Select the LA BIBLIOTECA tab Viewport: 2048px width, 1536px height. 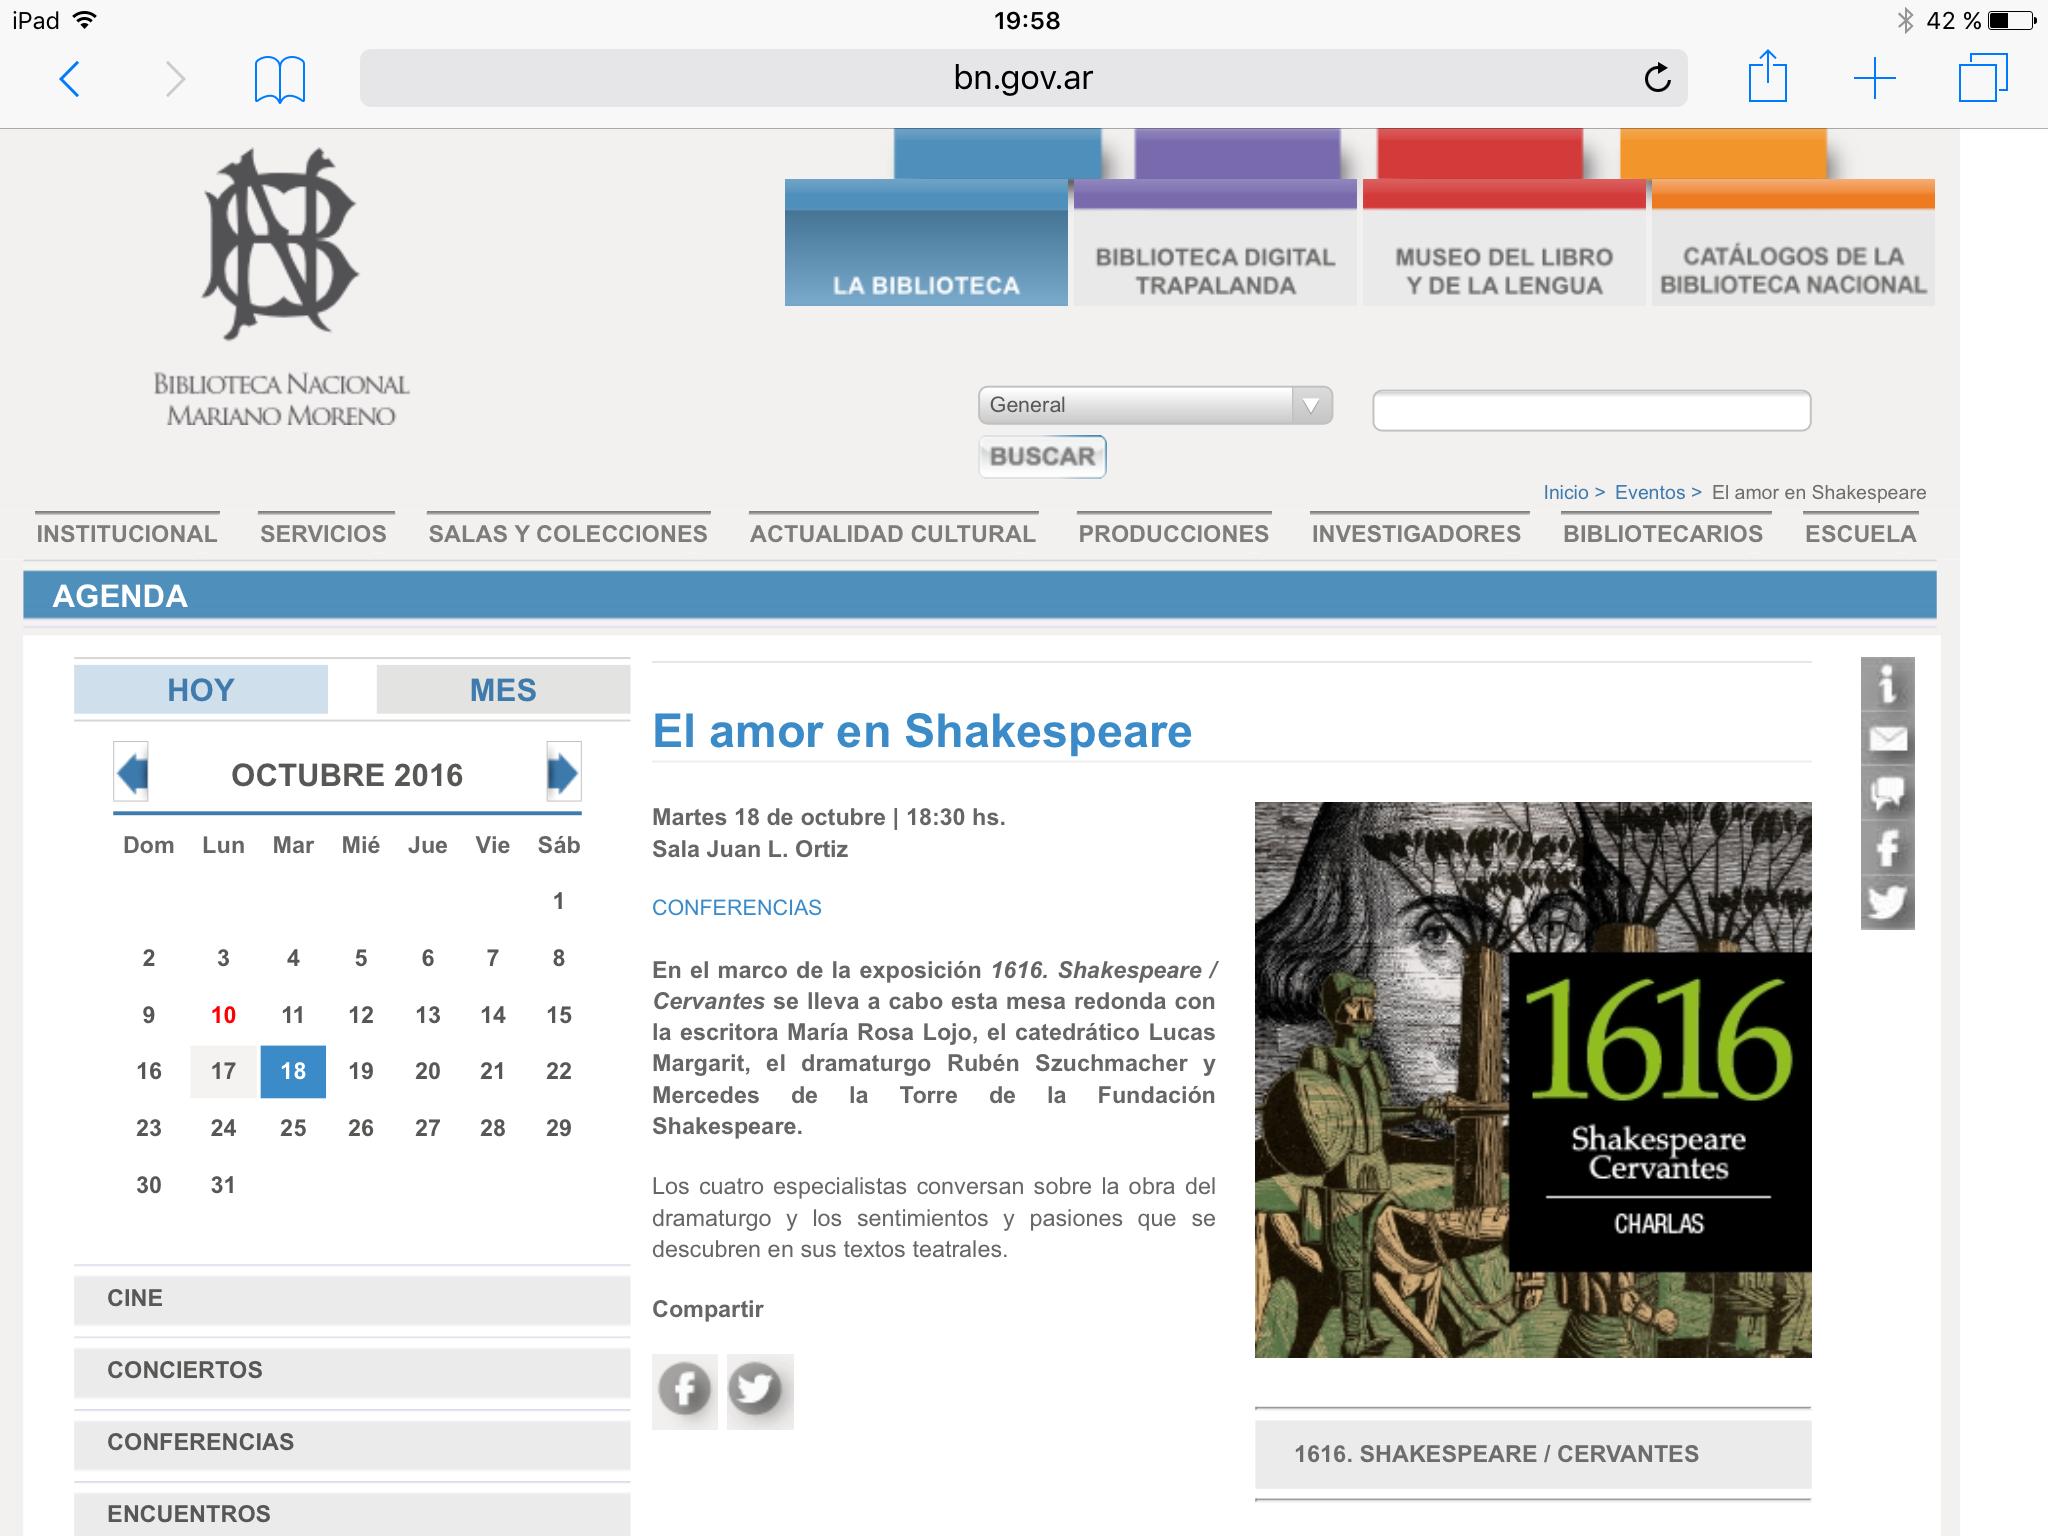[926, 243]
